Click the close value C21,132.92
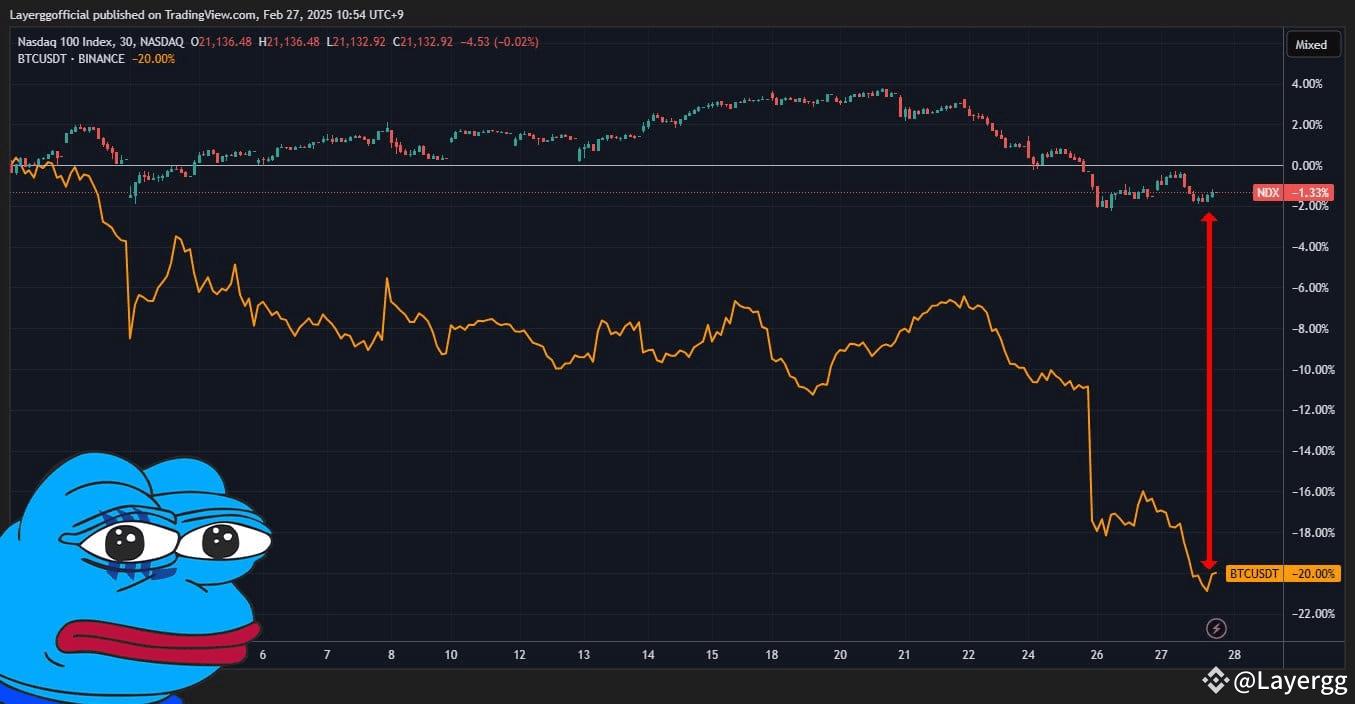The height and width of the screenshot is (704, 1355). (x=422, y=43)
